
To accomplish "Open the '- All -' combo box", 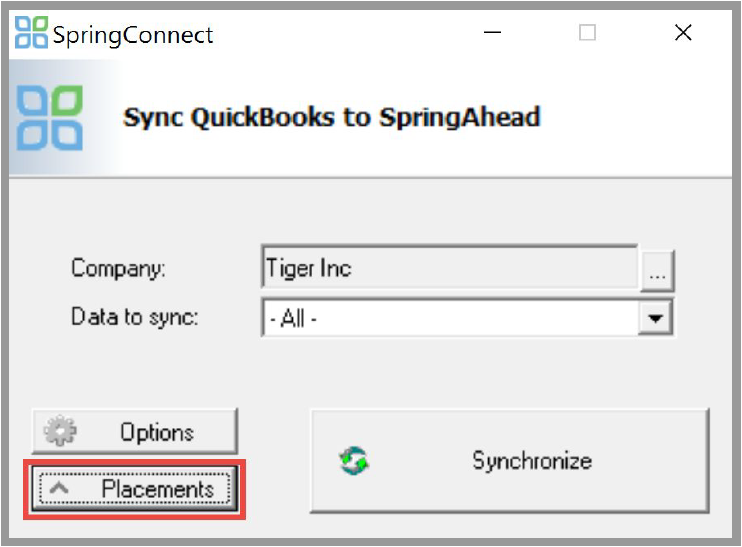I will coord(468,318).
